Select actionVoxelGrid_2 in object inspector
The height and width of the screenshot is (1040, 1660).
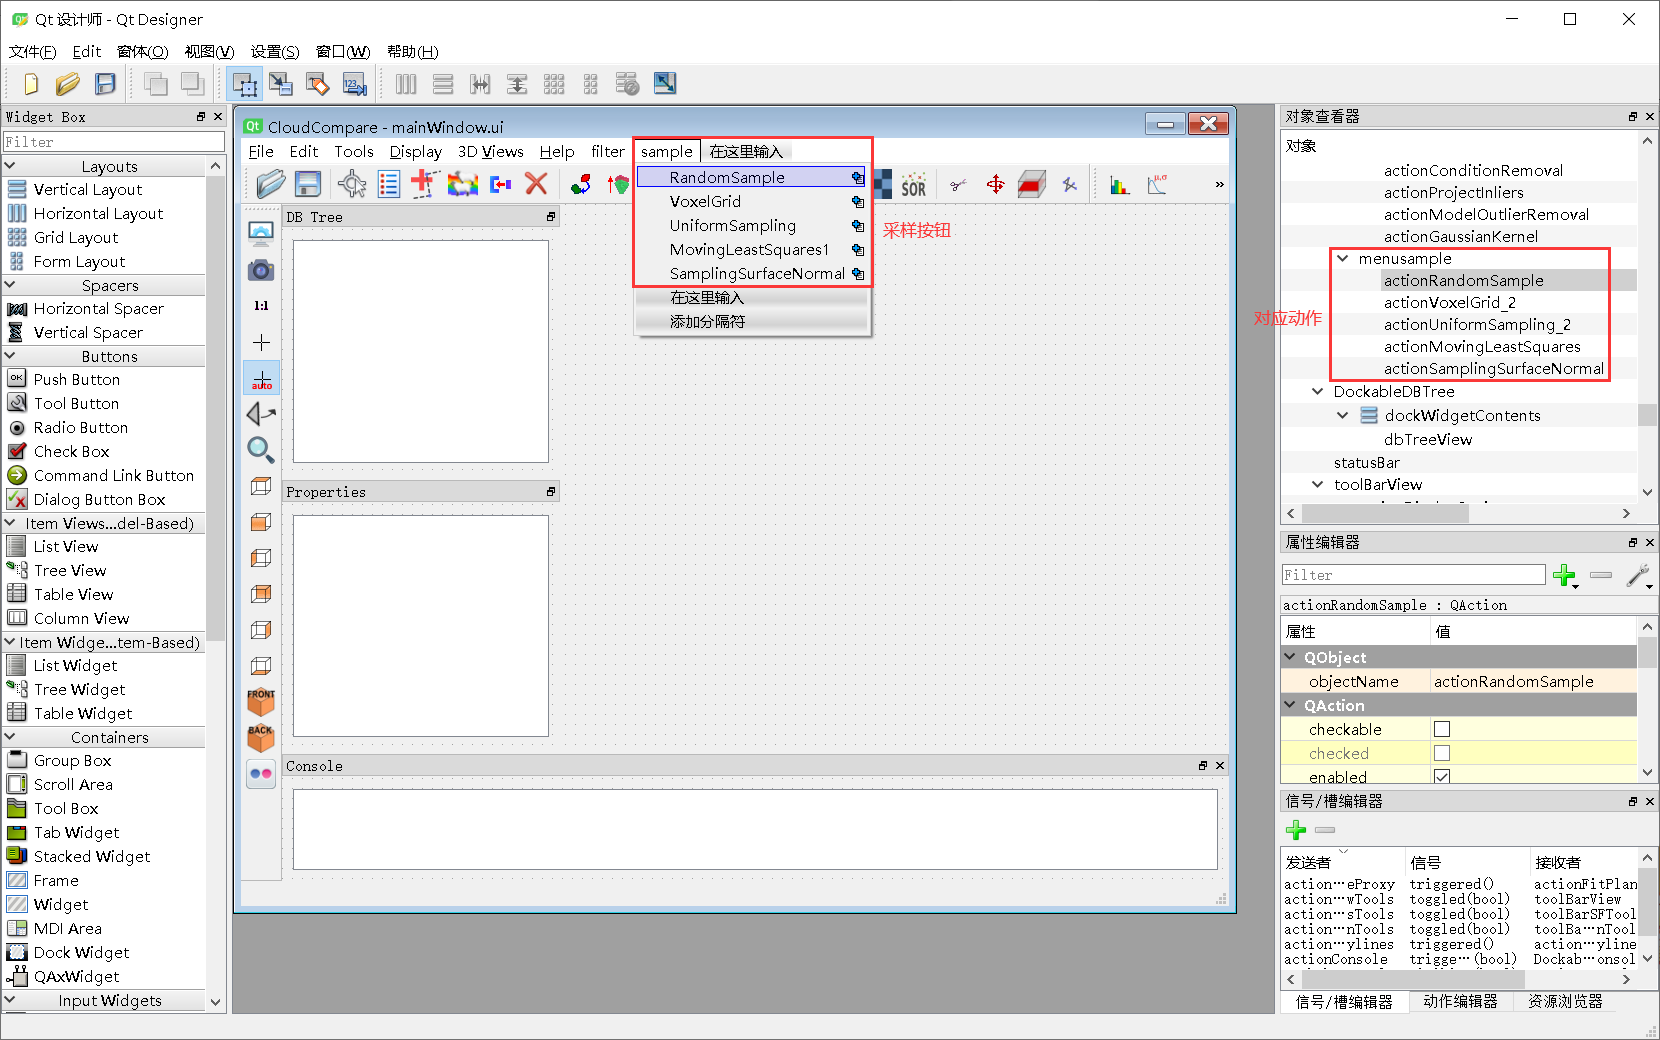(x=1449, y=303)
